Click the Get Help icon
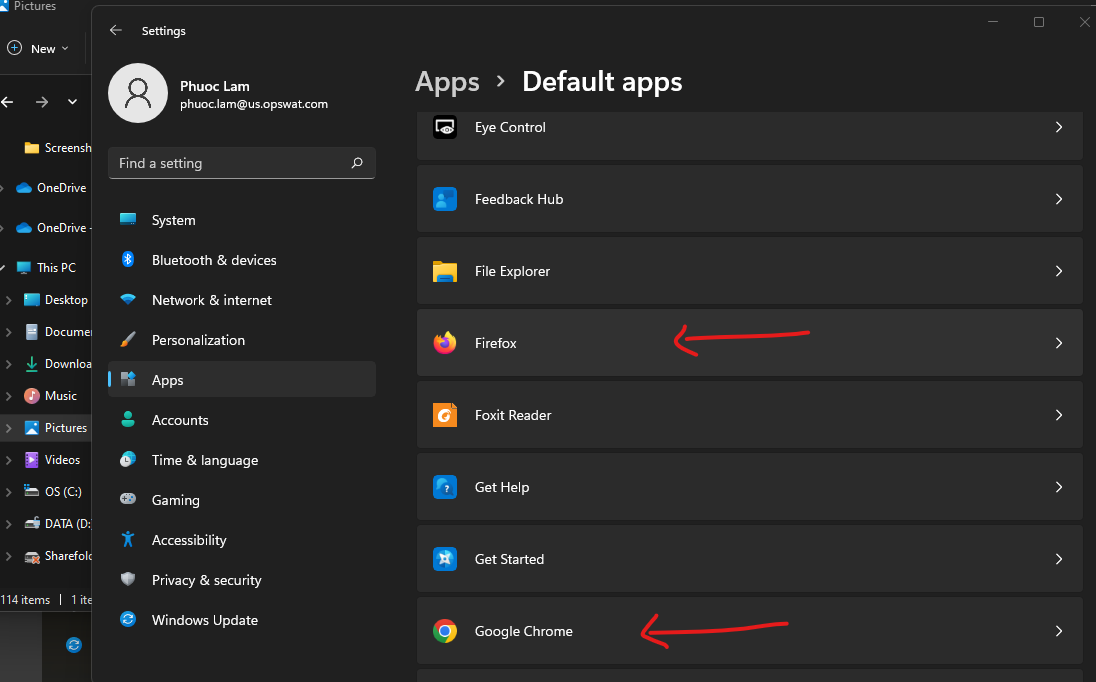The height and width of the screenshot is (682, 1096). coord(445,487)
